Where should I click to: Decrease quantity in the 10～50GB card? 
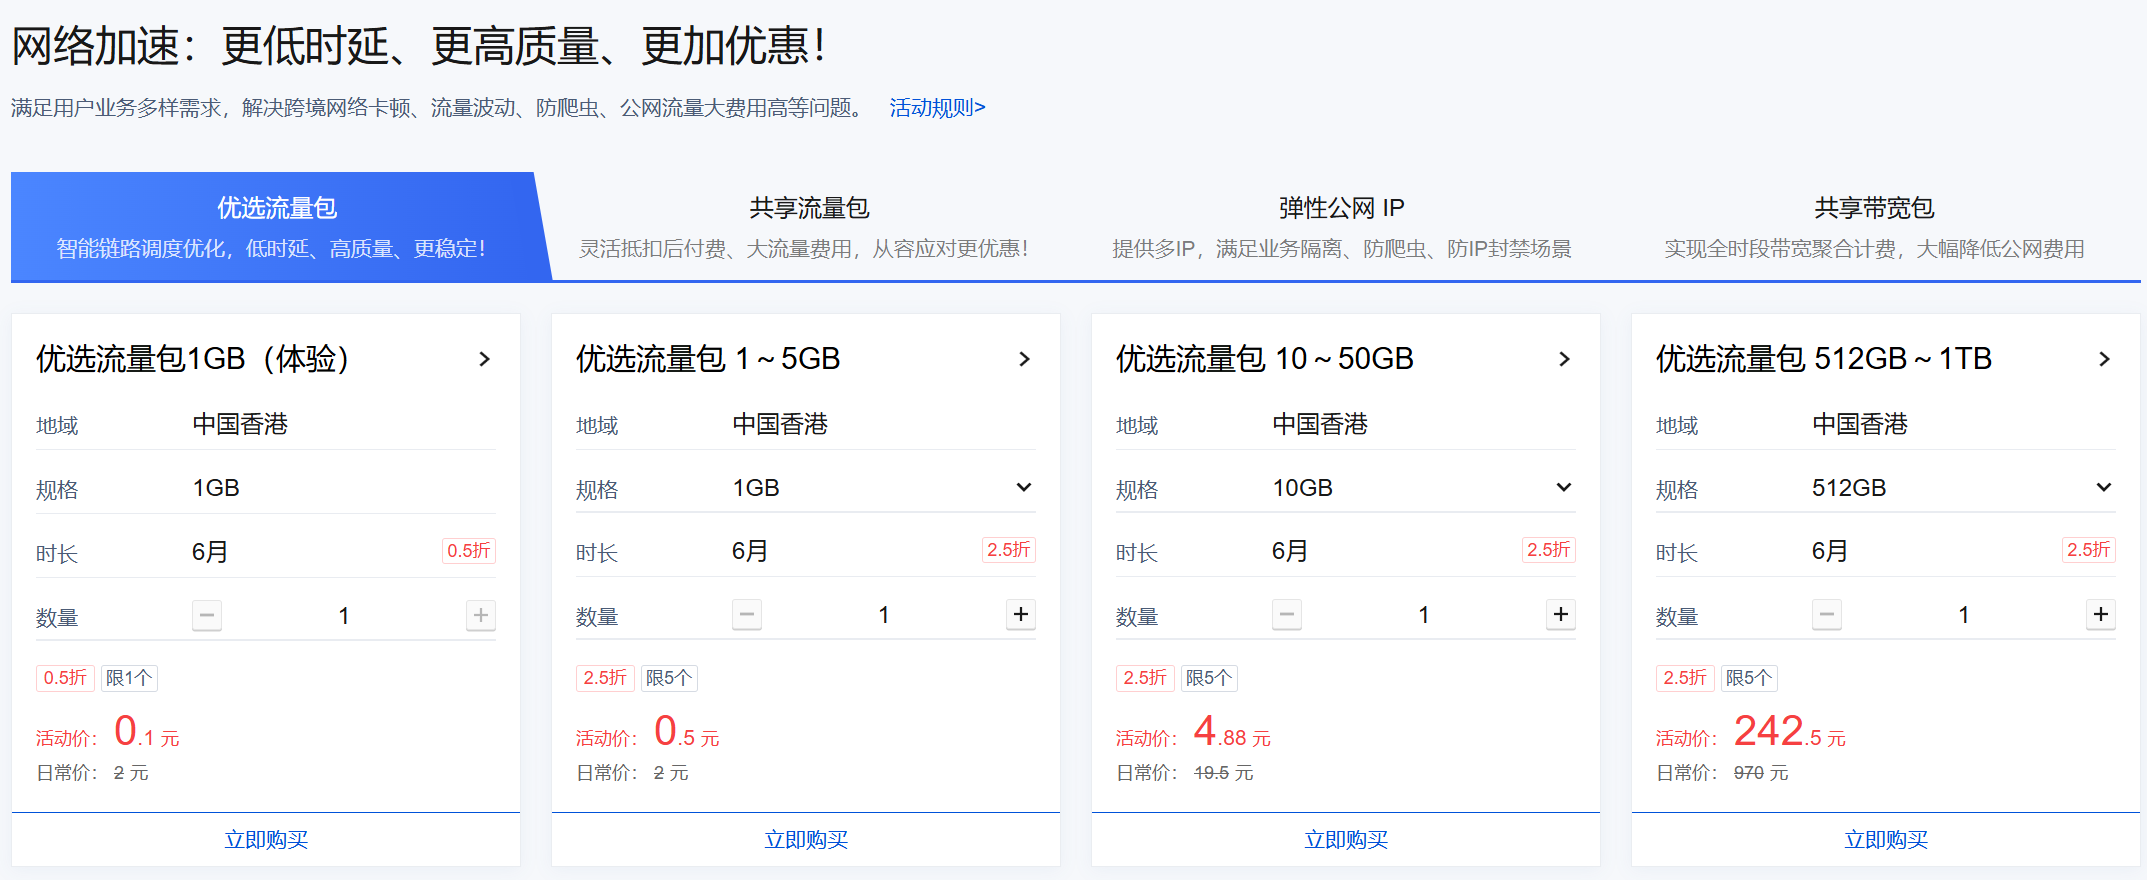1287,614
